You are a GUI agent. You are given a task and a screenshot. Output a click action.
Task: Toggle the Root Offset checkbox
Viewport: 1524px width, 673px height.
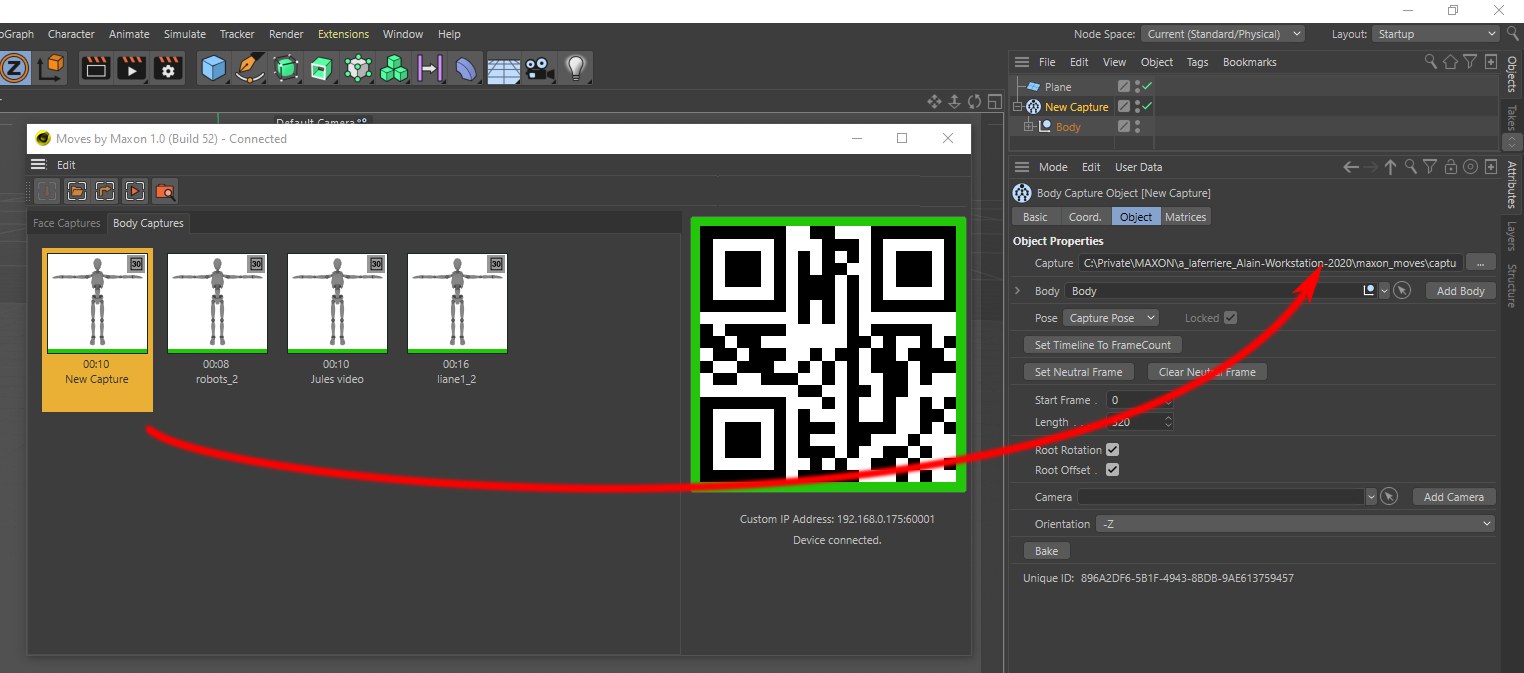click(1112, 470)
